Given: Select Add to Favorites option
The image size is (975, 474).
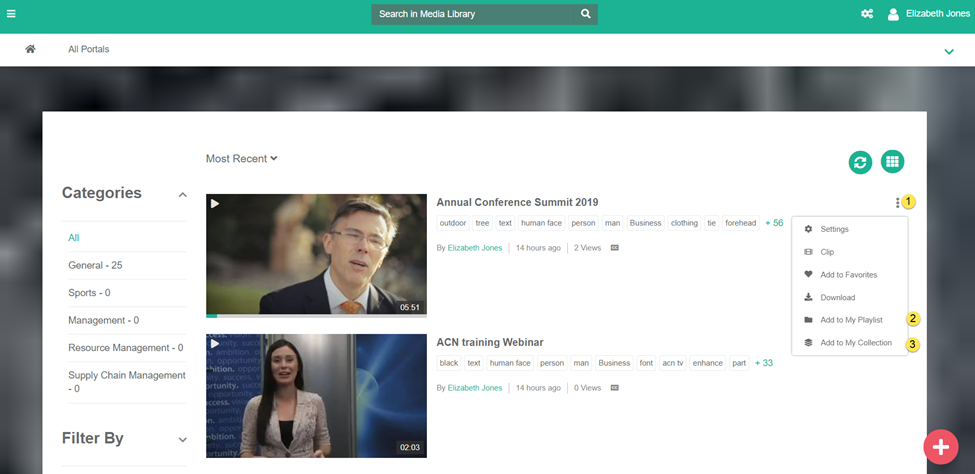Looking at the screenshot, I should pyautogui.click(x=848, y=275).
